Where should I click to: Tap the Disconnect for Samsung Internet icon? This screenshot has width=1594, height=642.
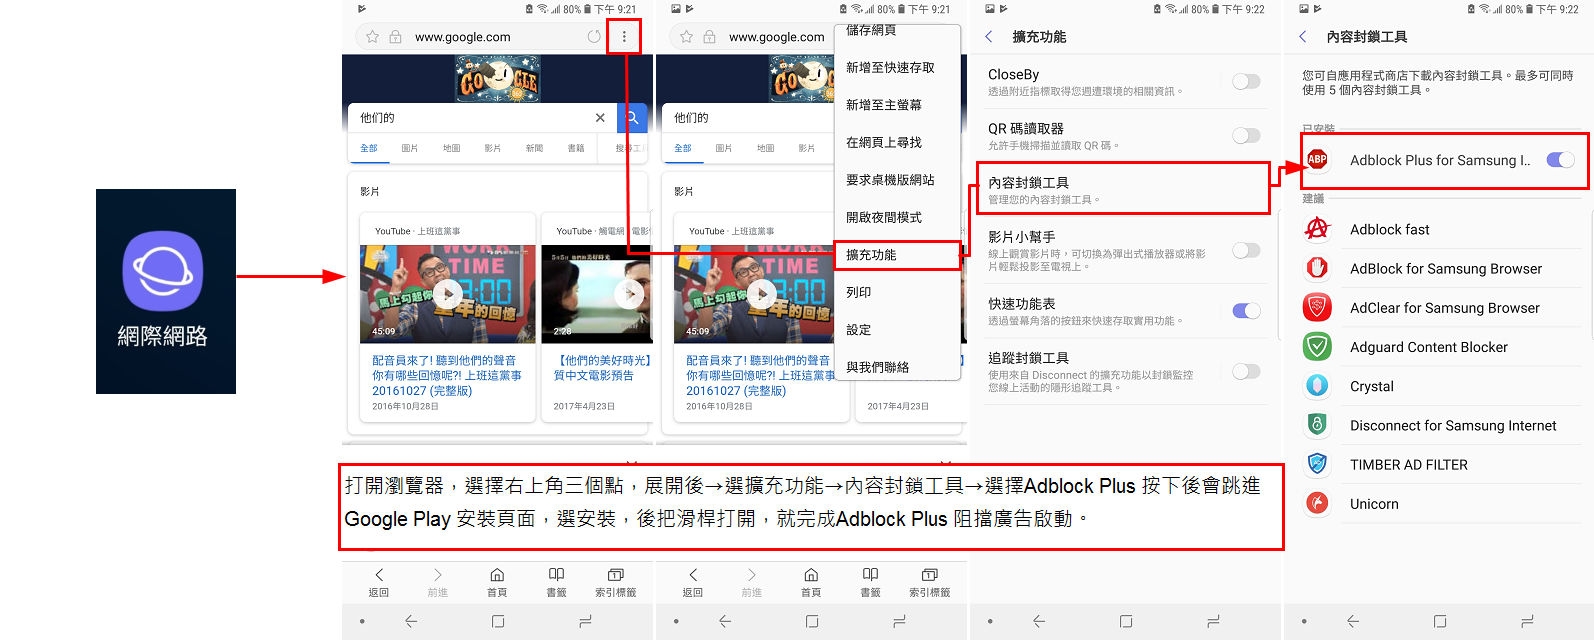1317,425
